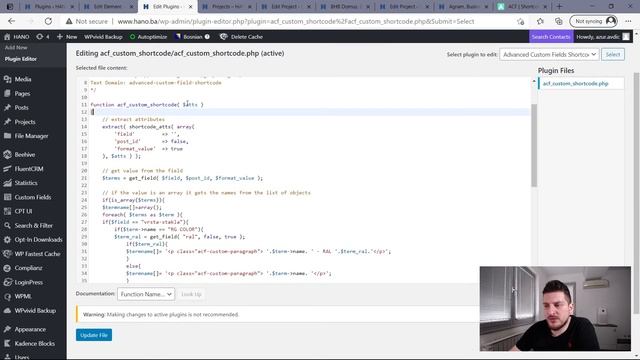Click Delete Cache in admin bar
The width and height of the screenshot is (640, 360).
pyautogui.click(x=241, y=37)
